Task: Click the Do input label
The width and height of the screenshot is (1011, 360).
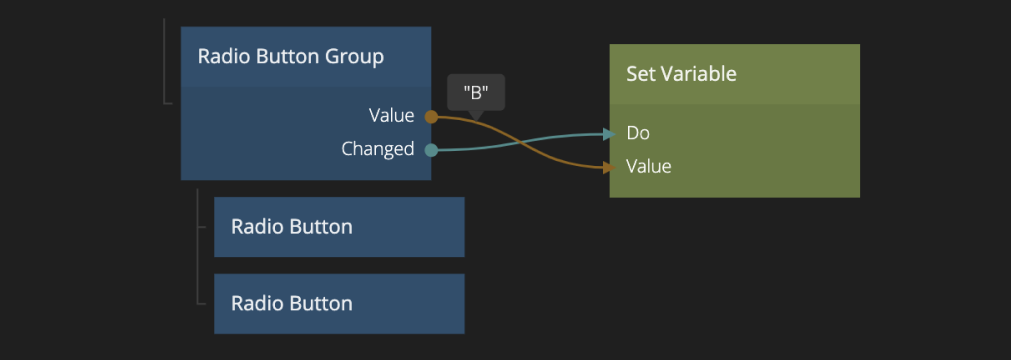Action: (638, 133)
